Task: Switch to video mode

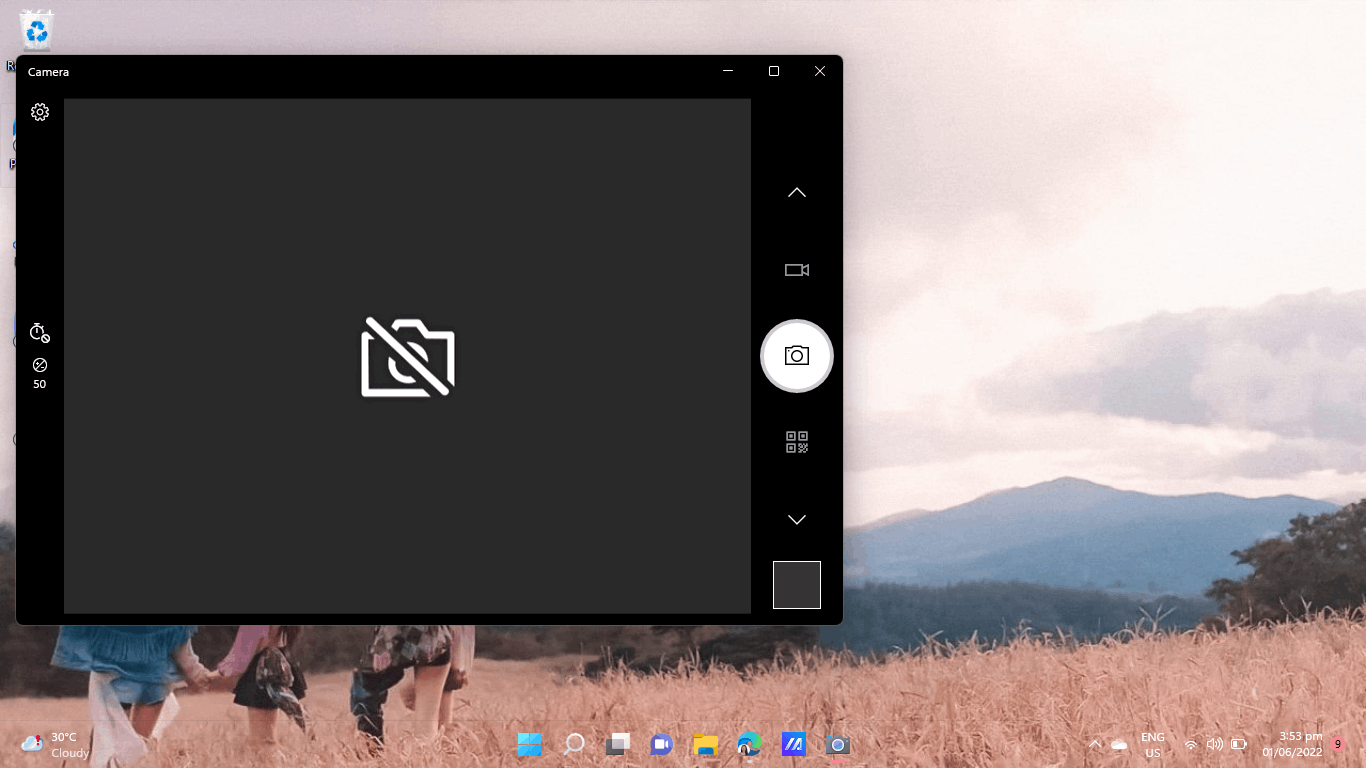Action: pos(796,269)
